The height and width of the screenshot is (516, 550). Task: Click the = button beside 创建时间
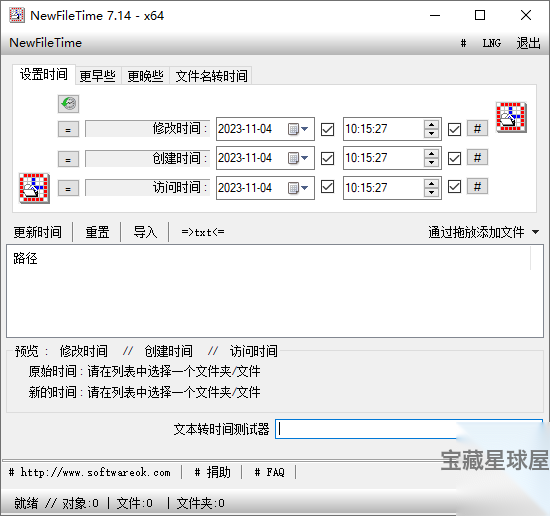tap(68, 160)
